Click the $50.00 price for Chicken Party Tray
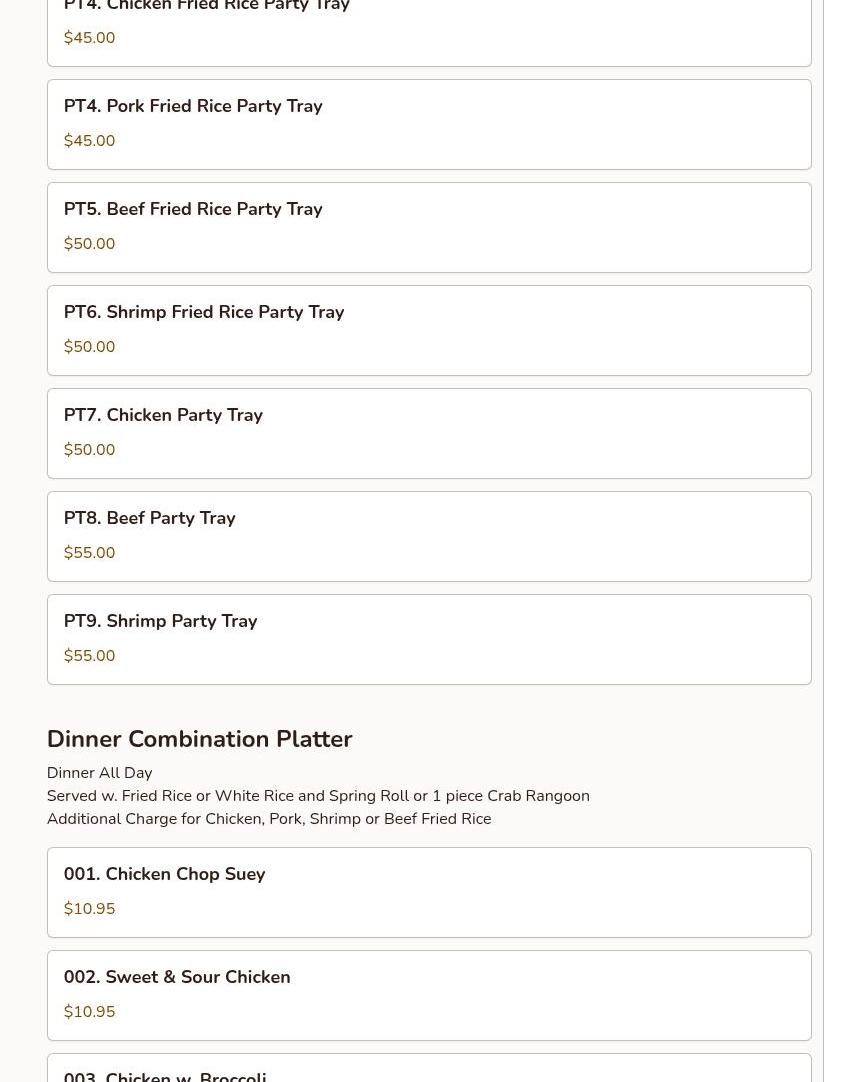The width and height of the screenshot is (844, 1082). coord(89,450)
